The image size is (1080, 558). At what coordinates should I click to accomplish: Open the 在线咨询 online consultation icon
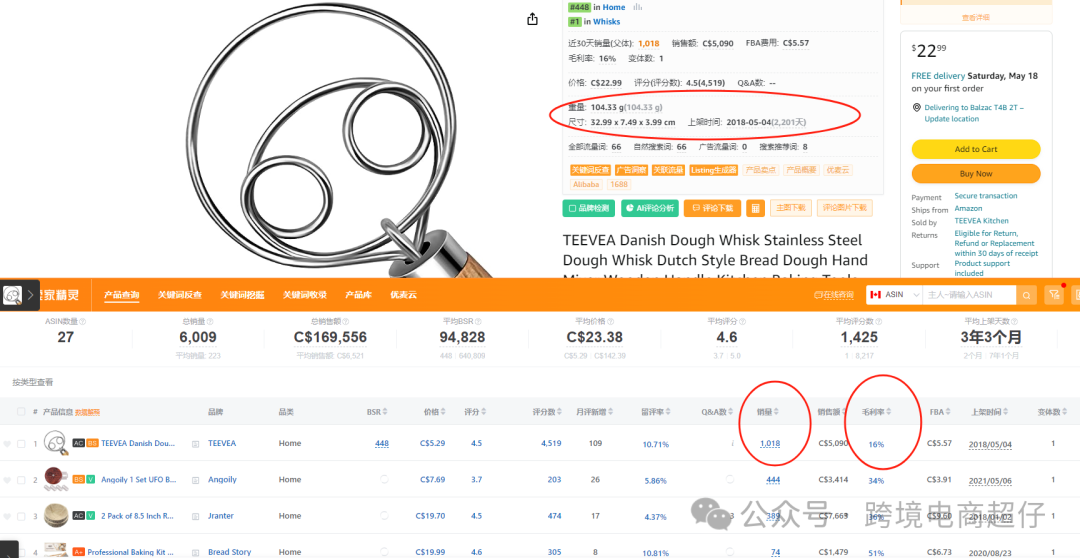tap(819, 295)
